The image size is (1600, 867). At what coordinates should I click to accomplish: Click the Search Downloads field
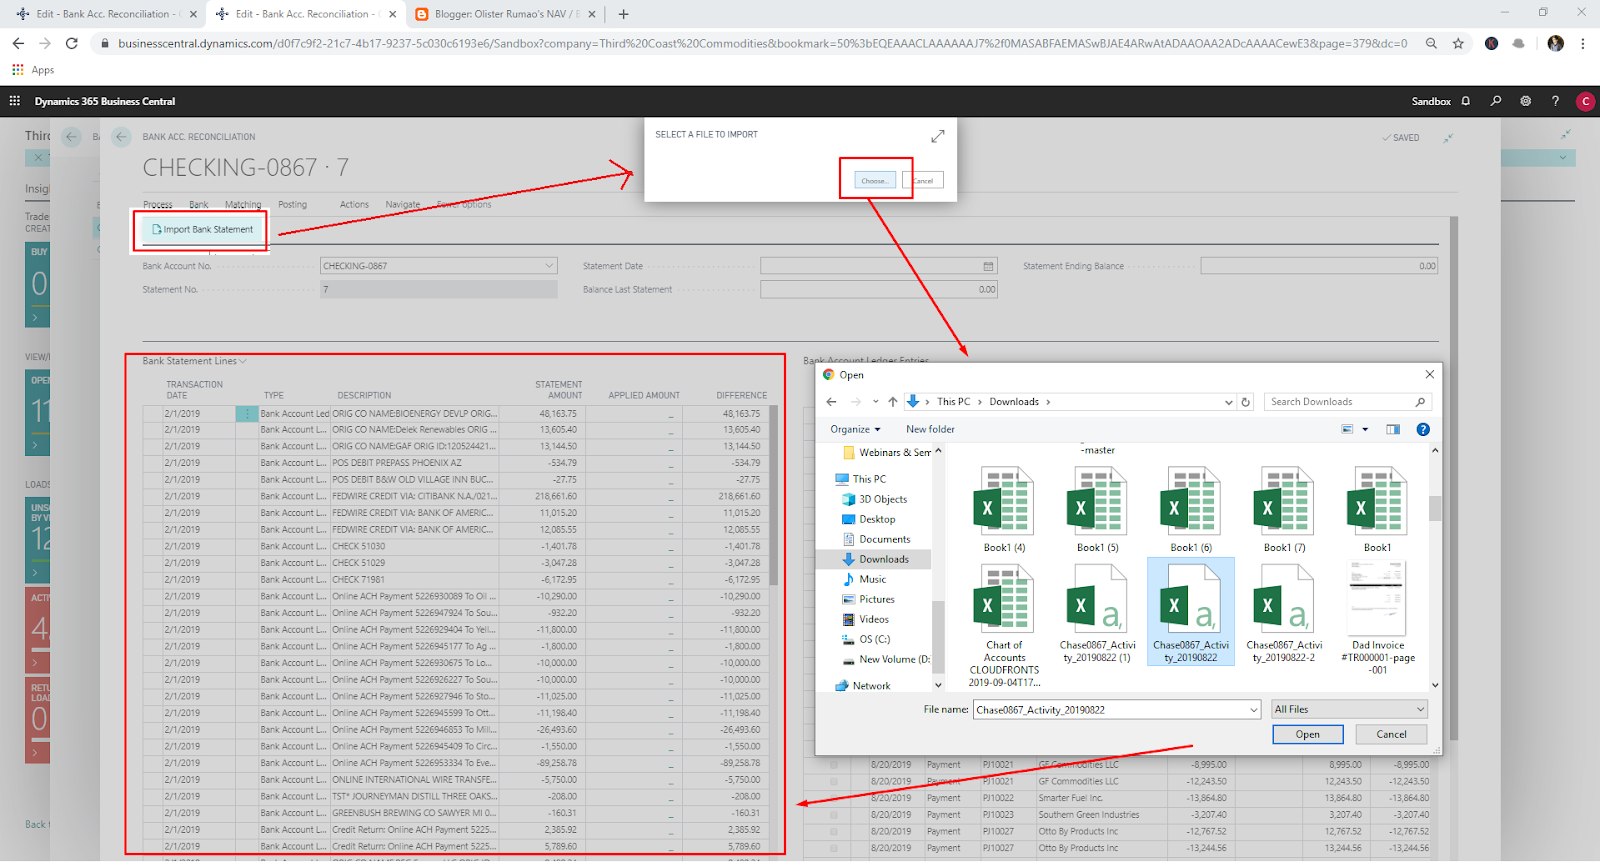point(1346,402)
